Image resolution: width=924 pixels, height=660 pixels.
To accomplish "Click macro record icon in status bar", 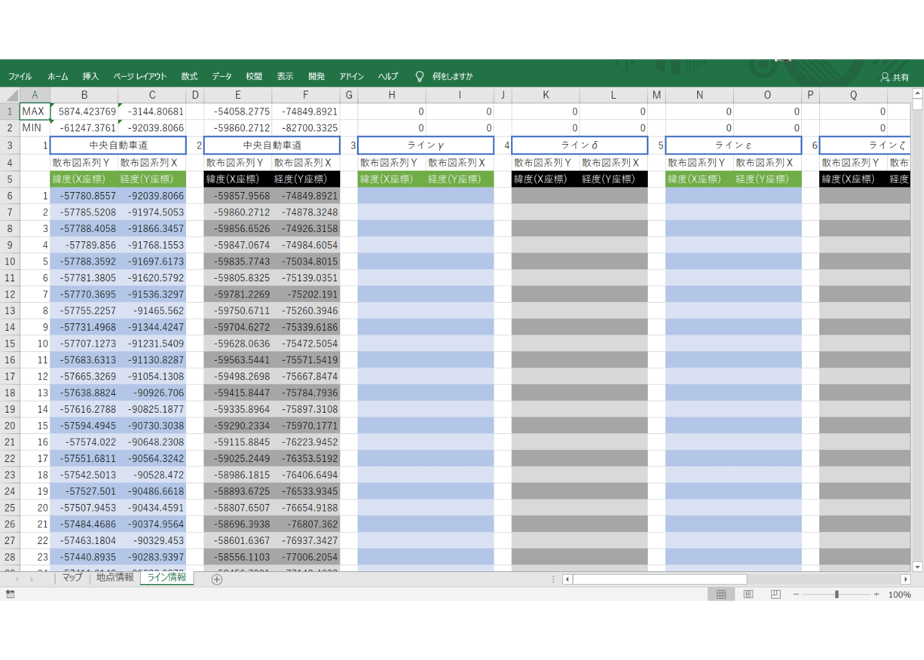I will pos(10,595).
